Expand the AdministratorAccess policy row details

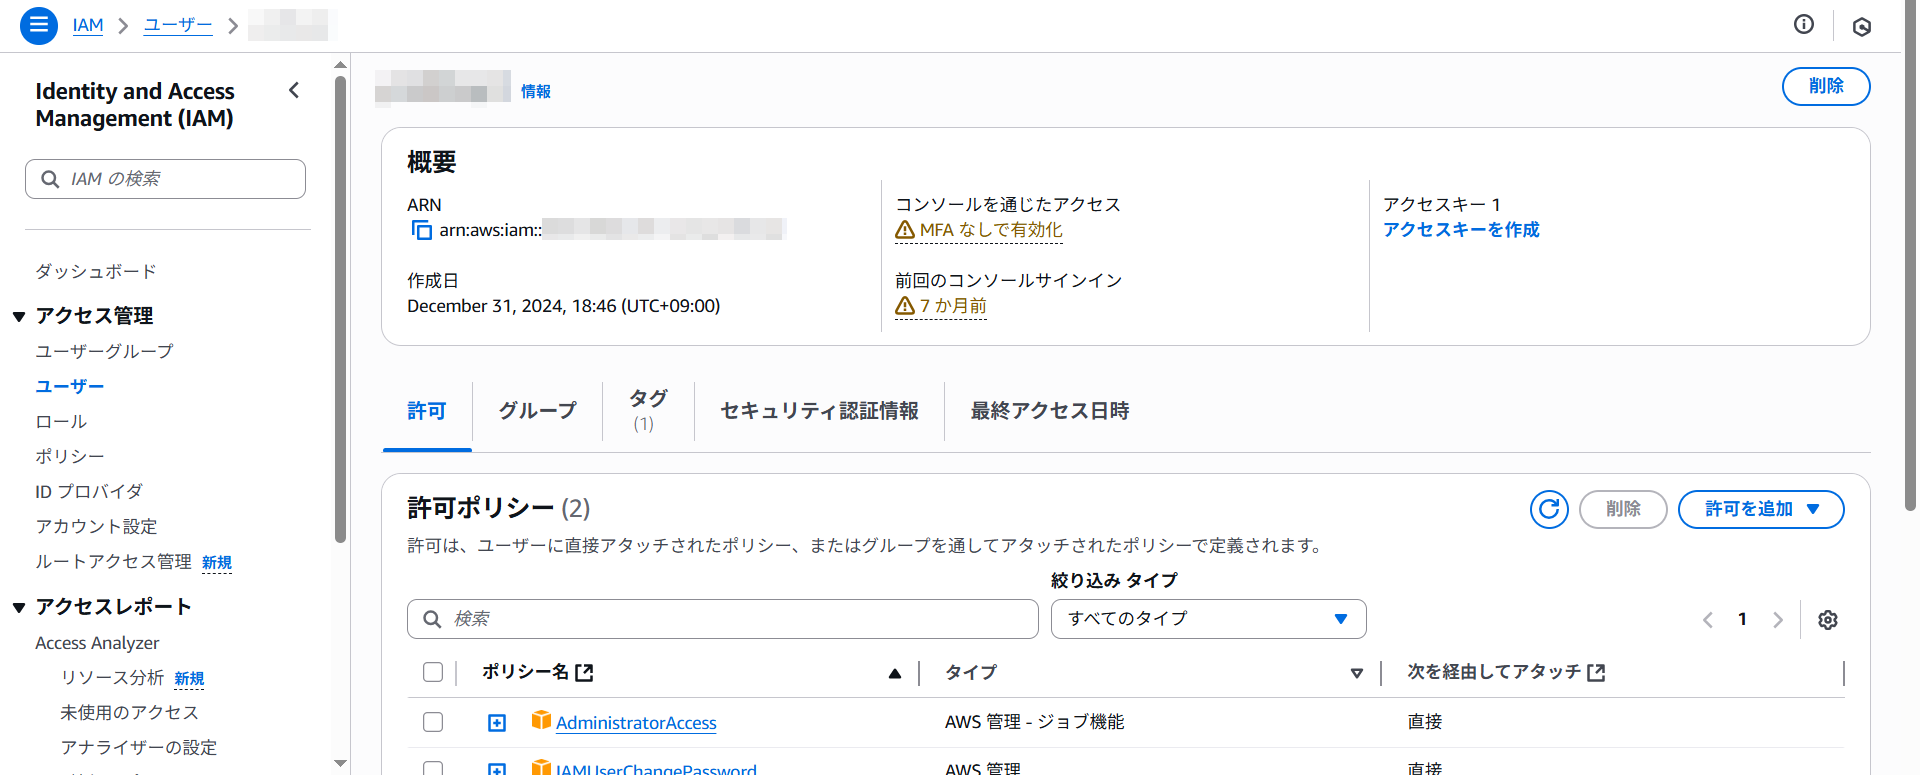[497, 723]
